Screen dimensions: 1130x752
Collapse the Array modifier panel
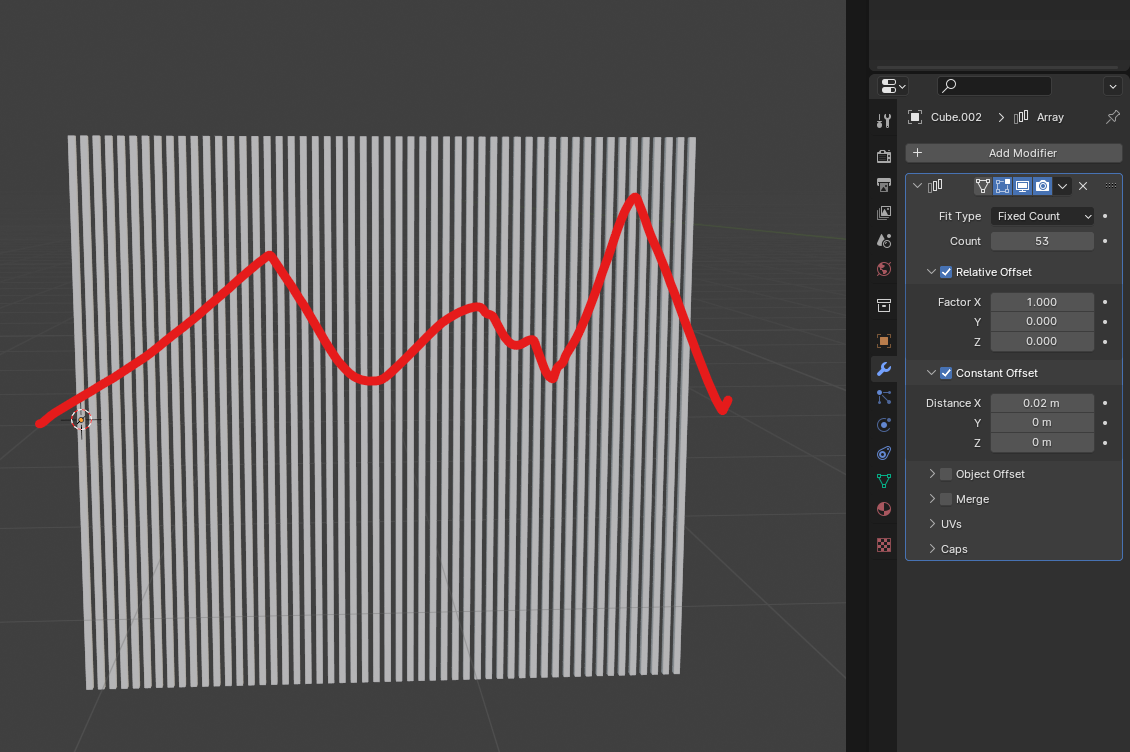tap(917, 186)
